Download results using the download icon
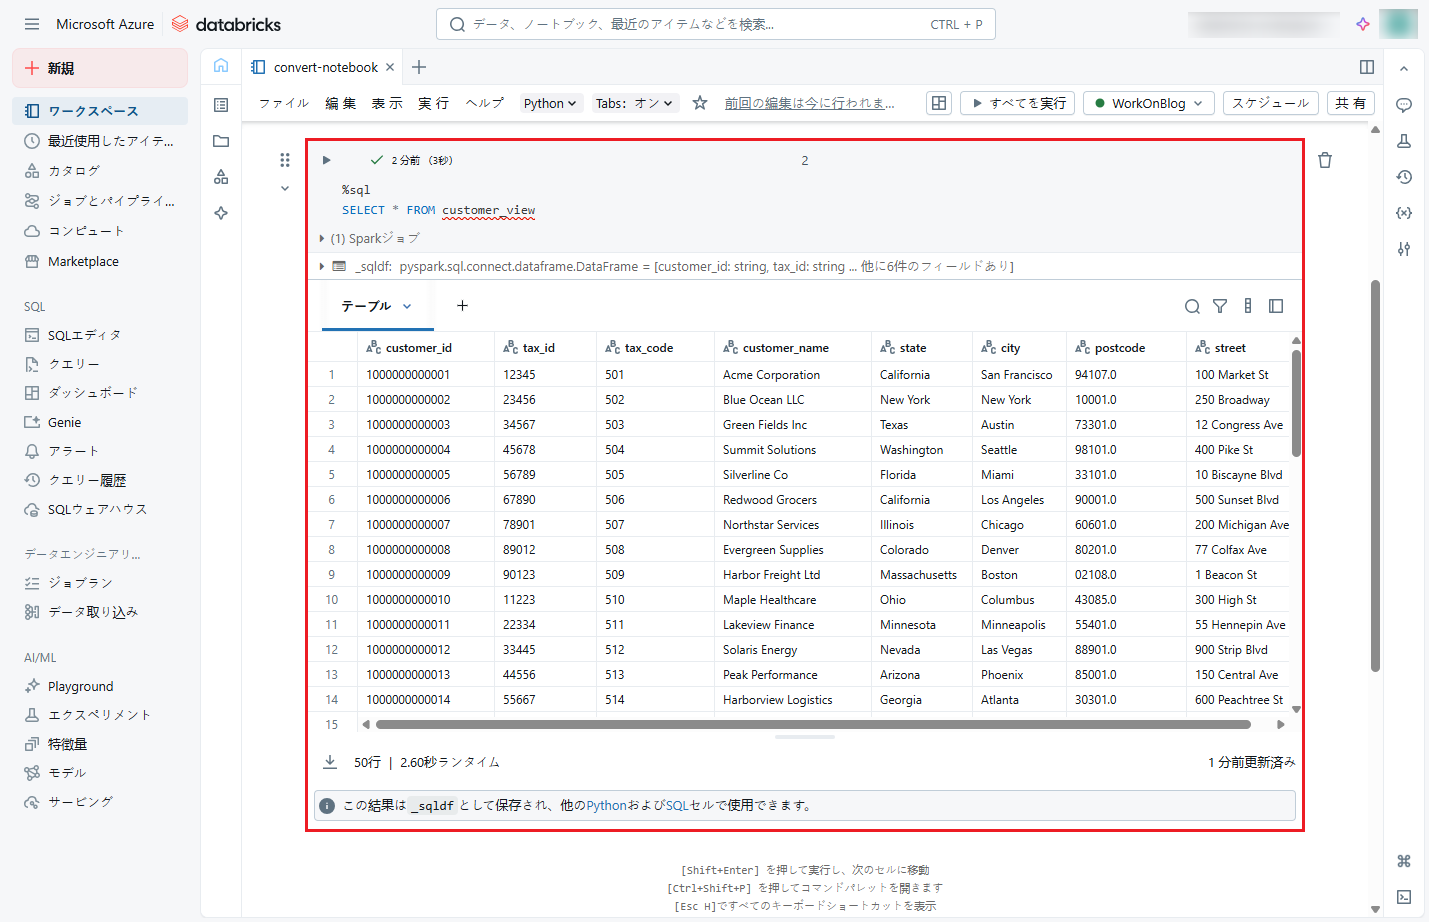The width and height of the screenshot is (1429, 922). (330, 762)
